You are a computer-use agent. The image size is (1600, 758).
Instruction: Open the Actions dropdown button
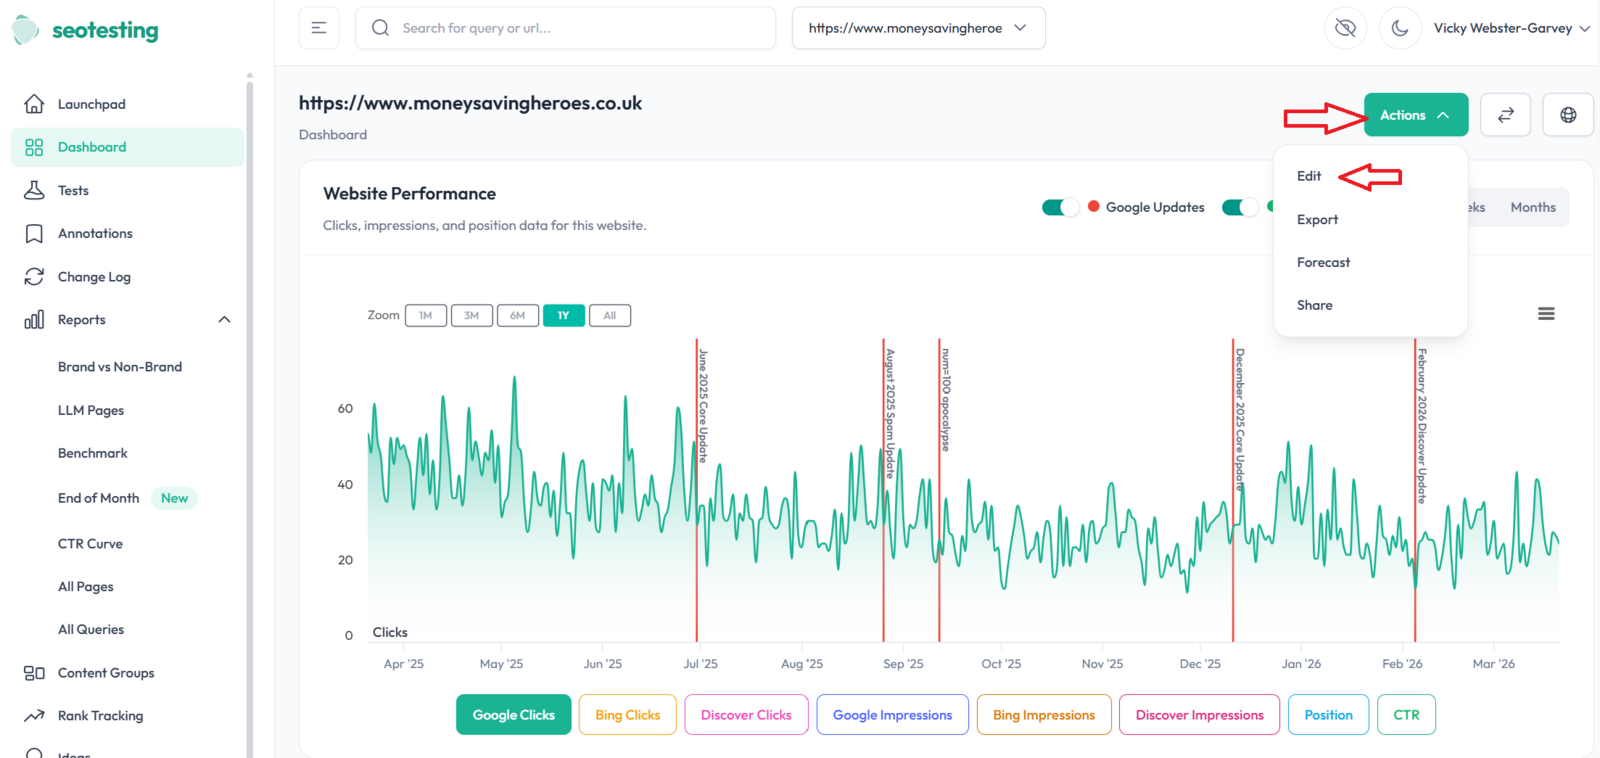[x=1416, y=115]
